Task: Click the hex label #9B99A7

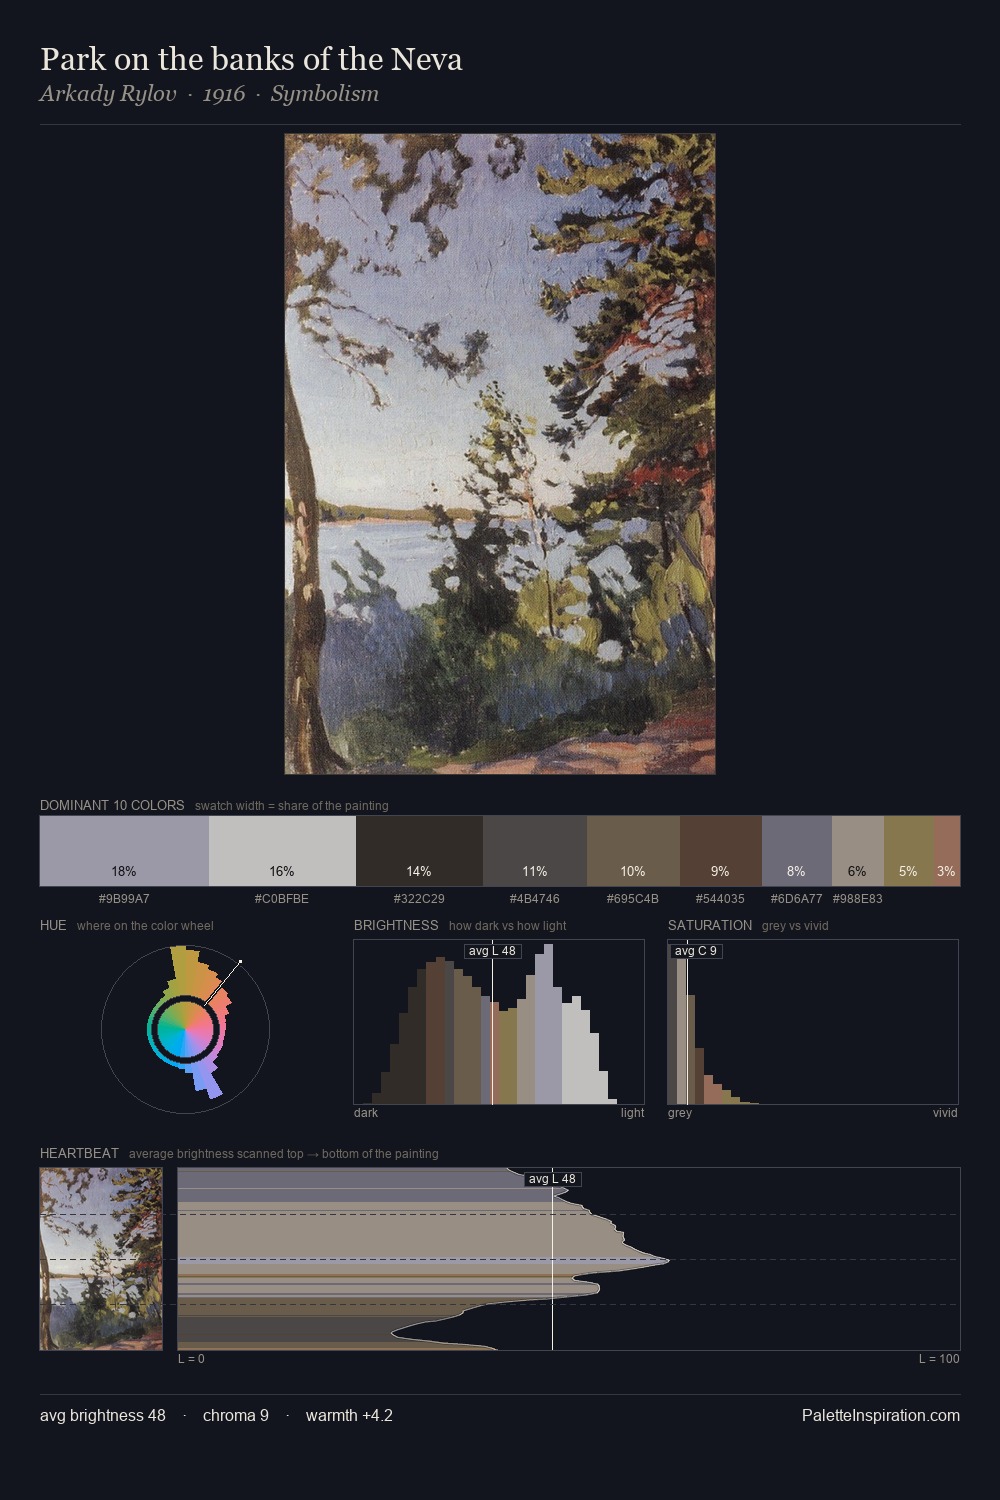Action: 124,899
